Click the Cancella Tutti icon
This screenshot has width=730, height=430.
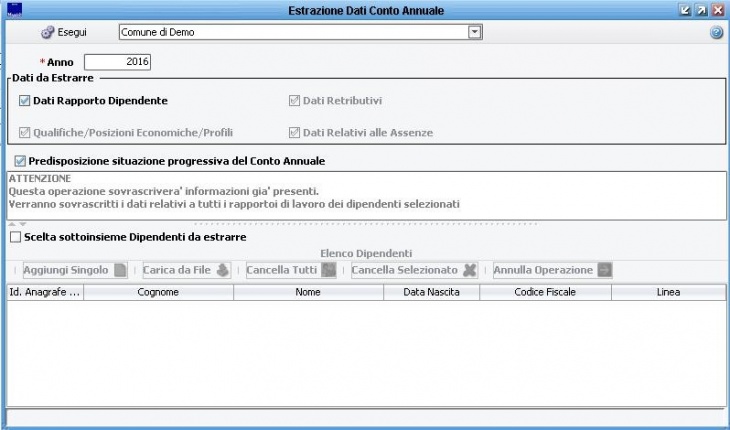[x=329, y=270]
